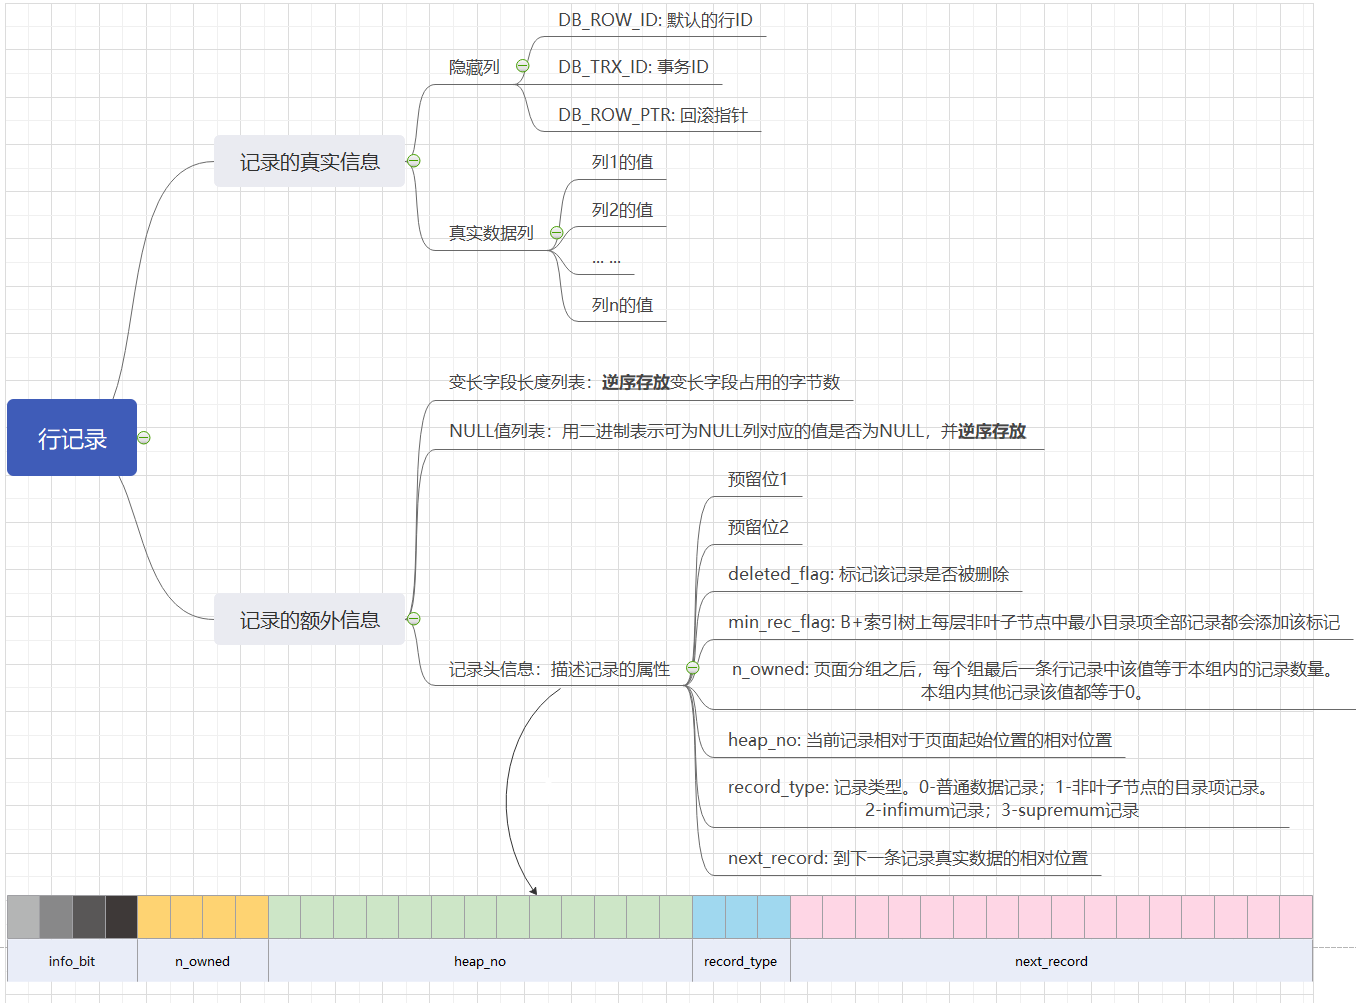This screenshot has height=1003, width=1356.
Task: Select the 列2的值 node
Action: point(622,210)
